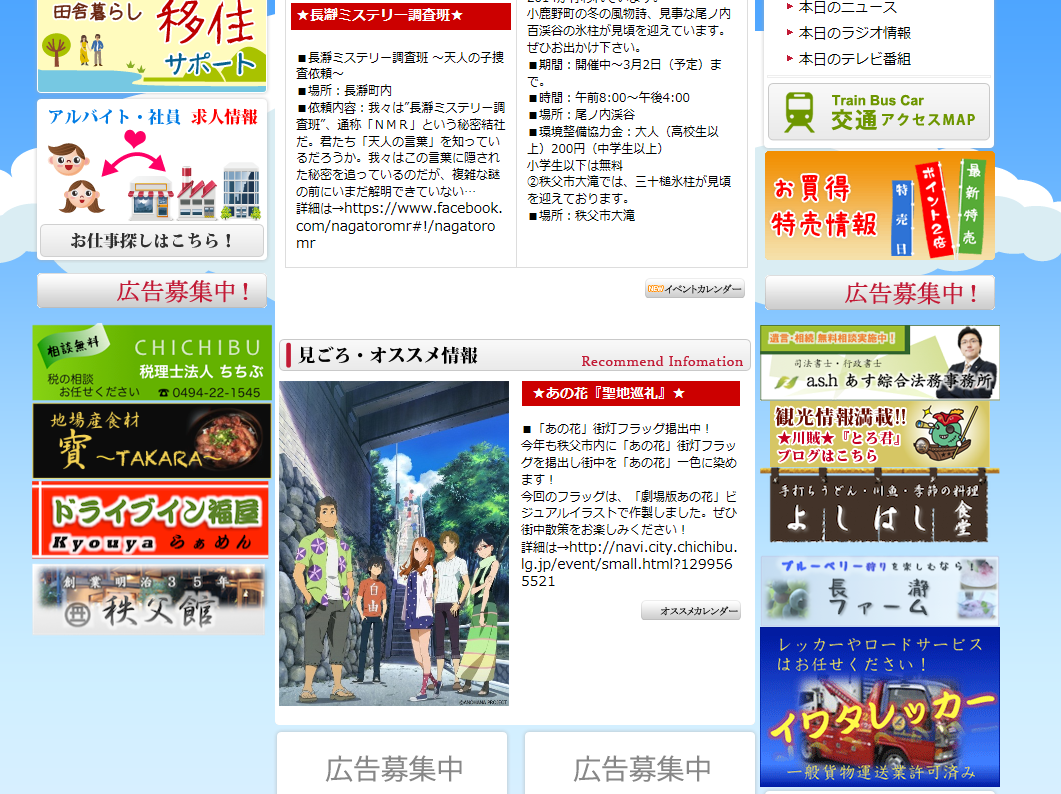
Task: Open the 長瀞ファーム blueberry banner
Action: coord(880,590)
